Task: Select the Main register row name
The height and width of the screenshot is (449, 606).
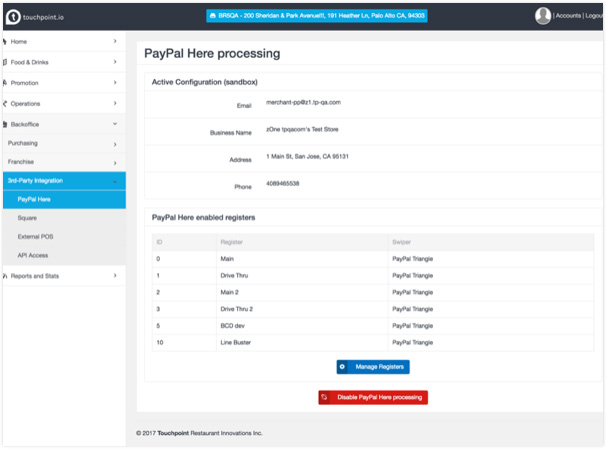Action: click(x=227, y=259)
